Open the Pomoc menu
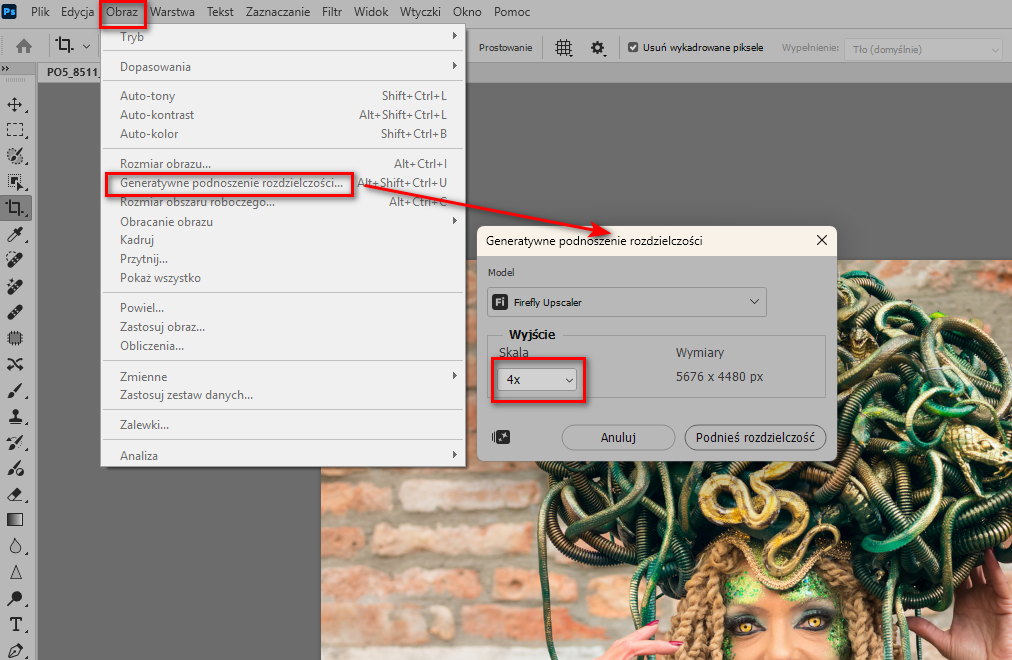This screenshot has width=1012, height=660. pos(512,12)
